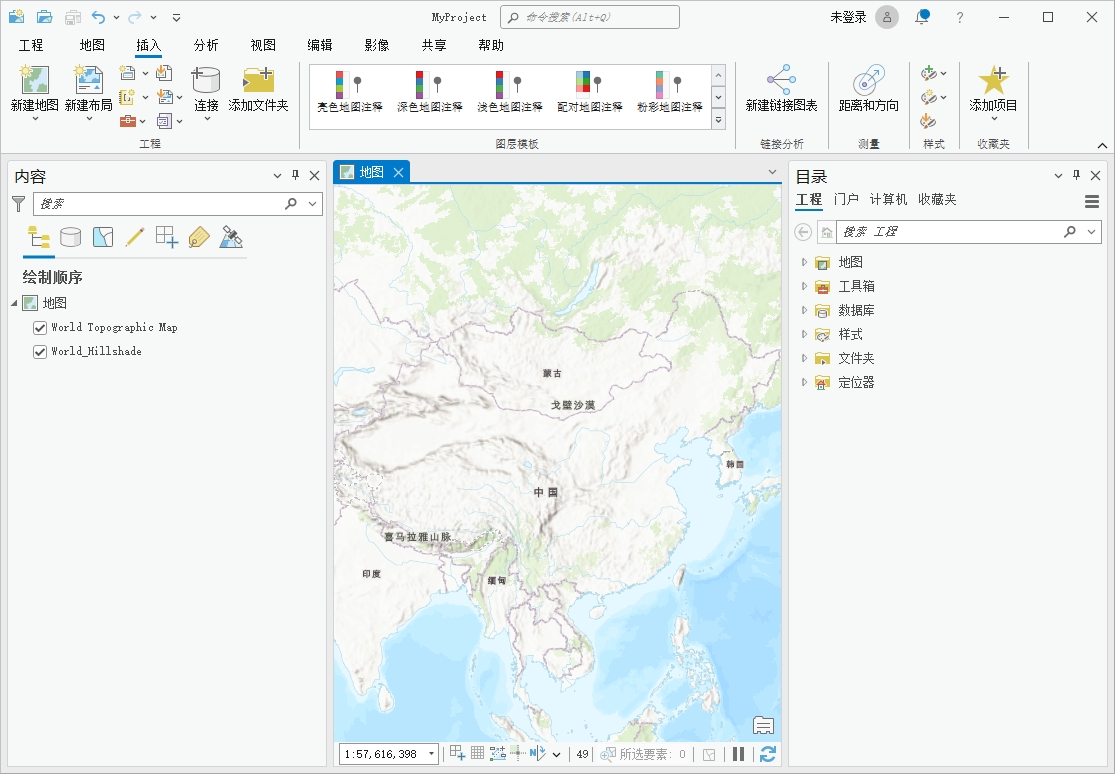This screenshot has width=1115, height=774.
Task: Select 亮色地图注释 layer template
Action: coord(349,92)
